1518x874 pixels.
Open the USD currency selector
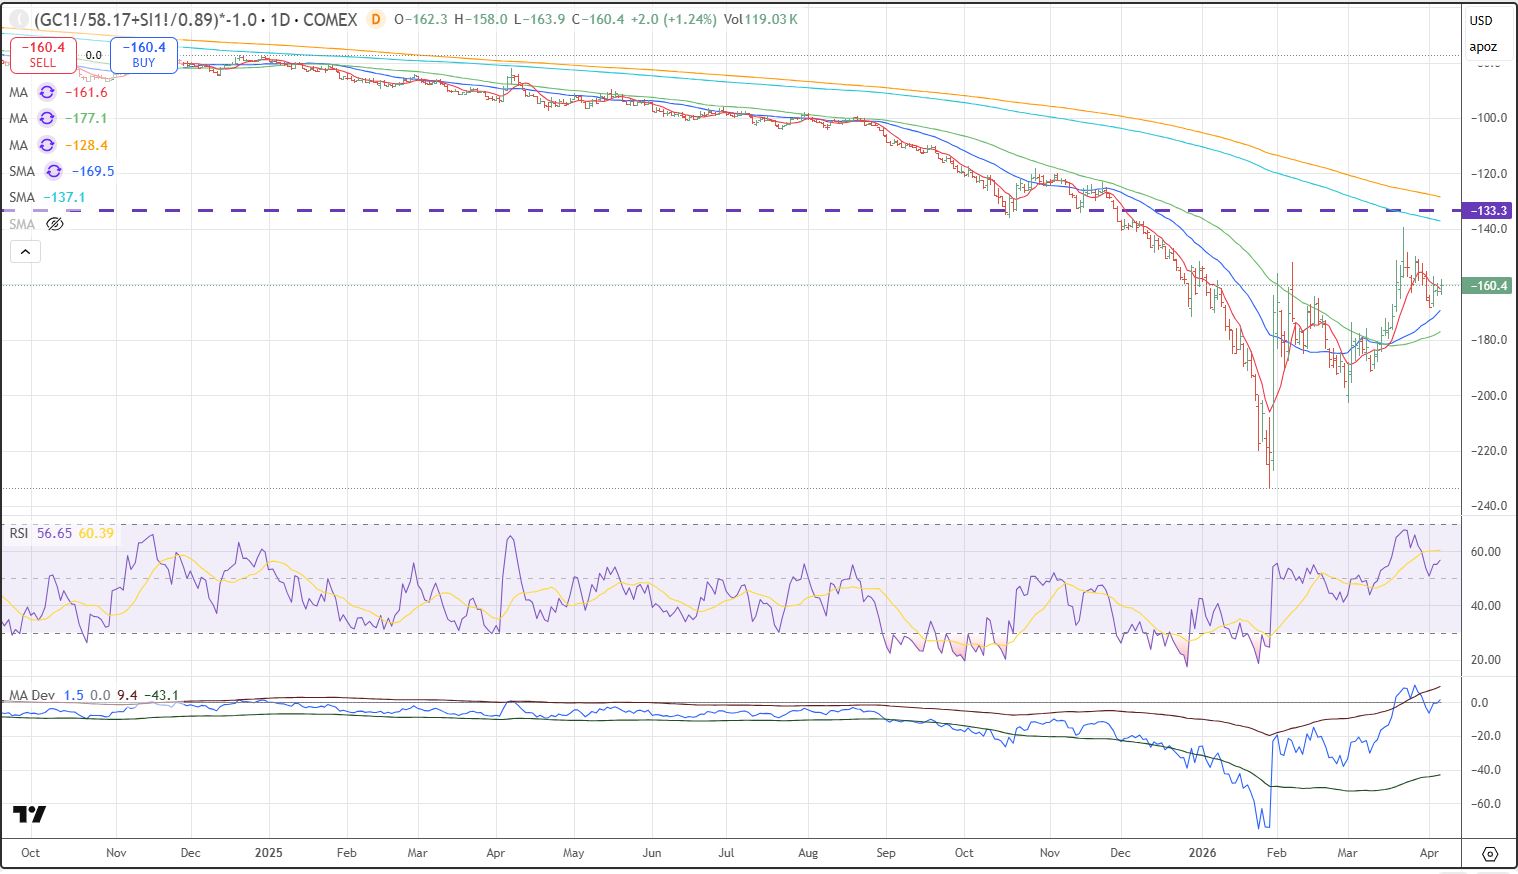pyautogui.click(x=1481, y=20)
